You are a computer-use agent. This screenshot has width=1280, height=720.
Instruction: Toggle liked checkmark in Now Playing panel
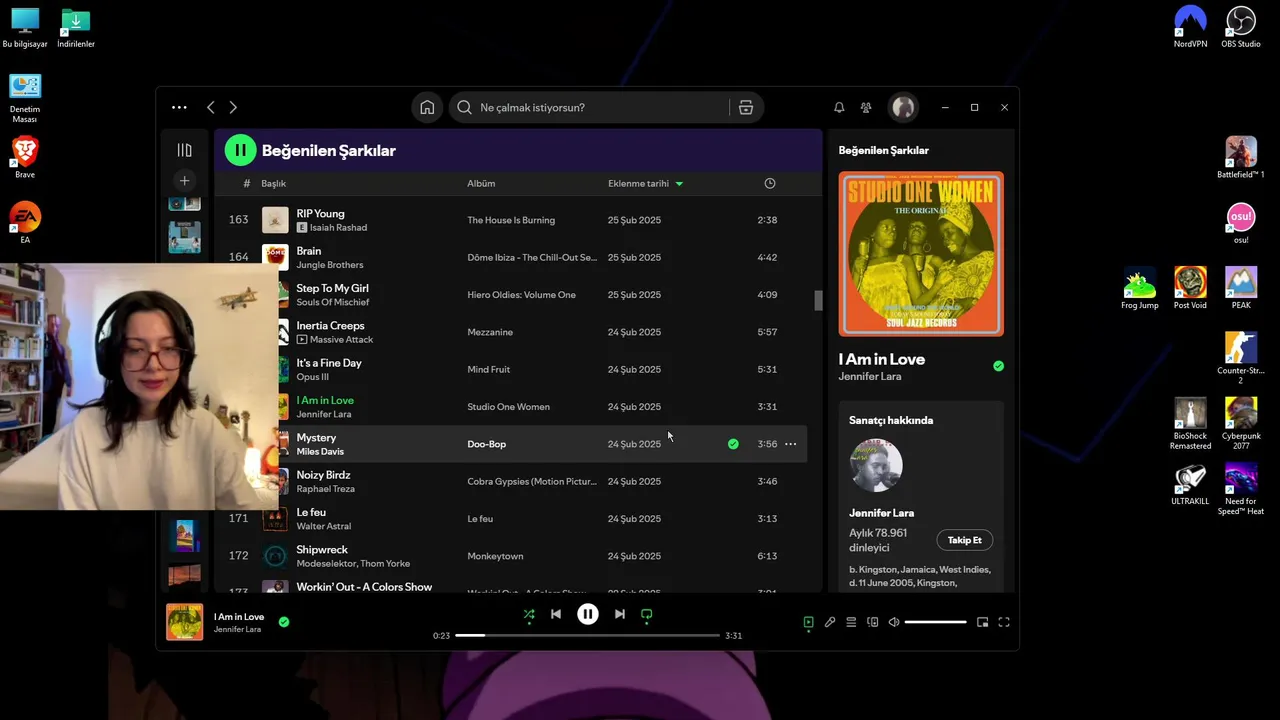[x=998, y=366]
